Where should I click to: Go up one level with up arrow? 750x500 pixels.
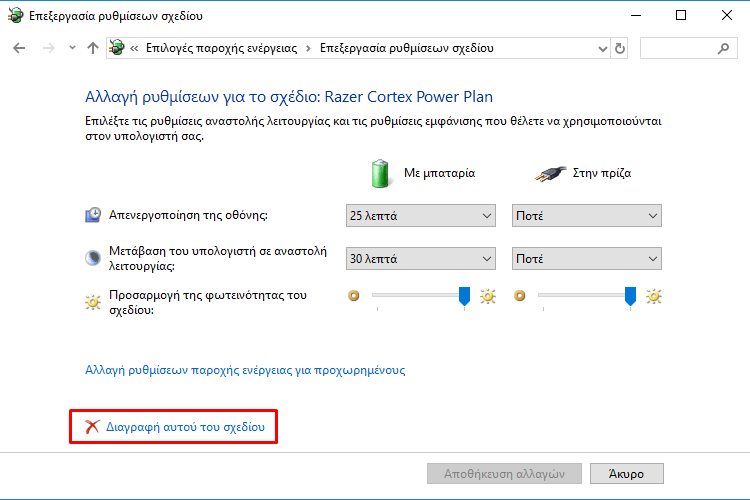coord(93,48)
